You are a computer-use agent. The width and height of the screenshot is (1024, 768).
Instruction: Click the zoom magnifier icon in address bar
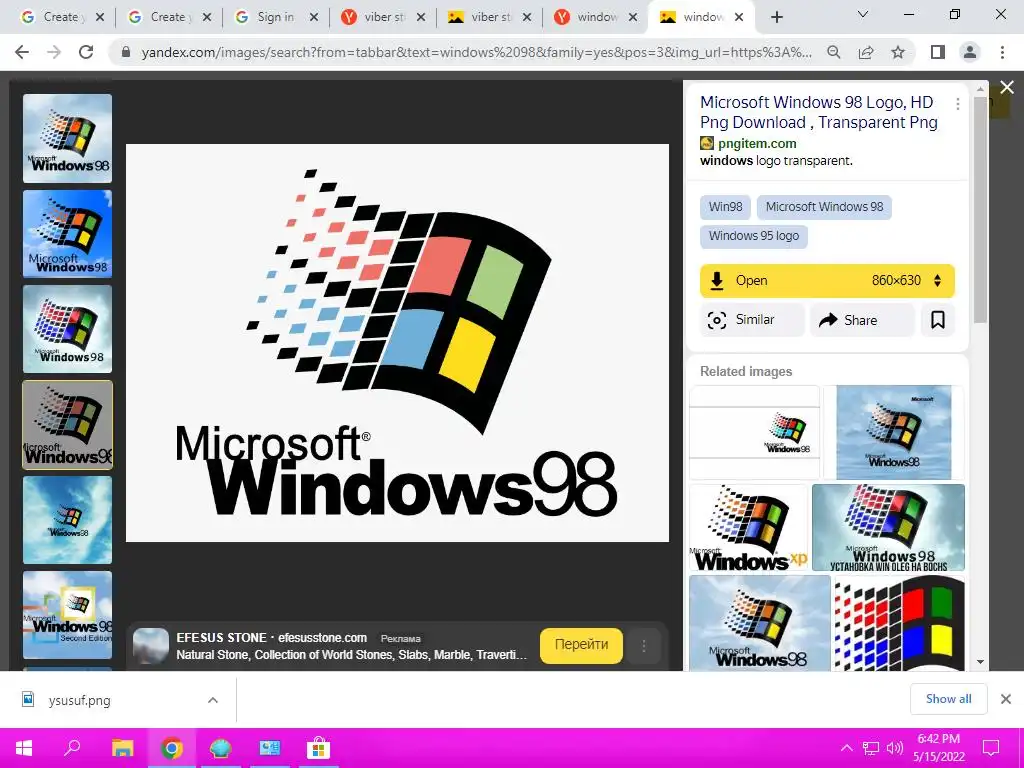coord(834,52)
